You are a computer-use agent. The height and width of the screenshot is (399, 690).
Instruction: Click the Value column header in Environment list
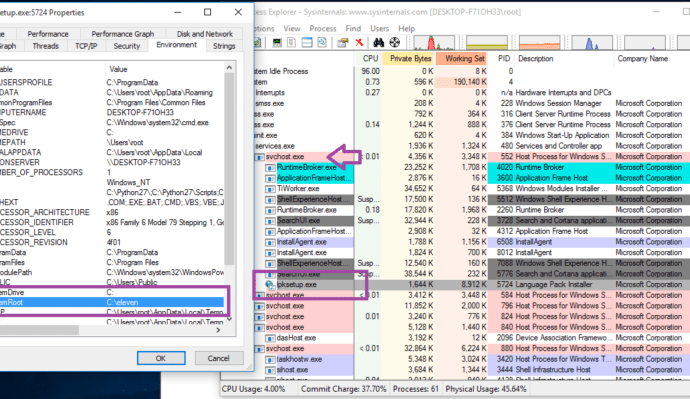[165, 69]
